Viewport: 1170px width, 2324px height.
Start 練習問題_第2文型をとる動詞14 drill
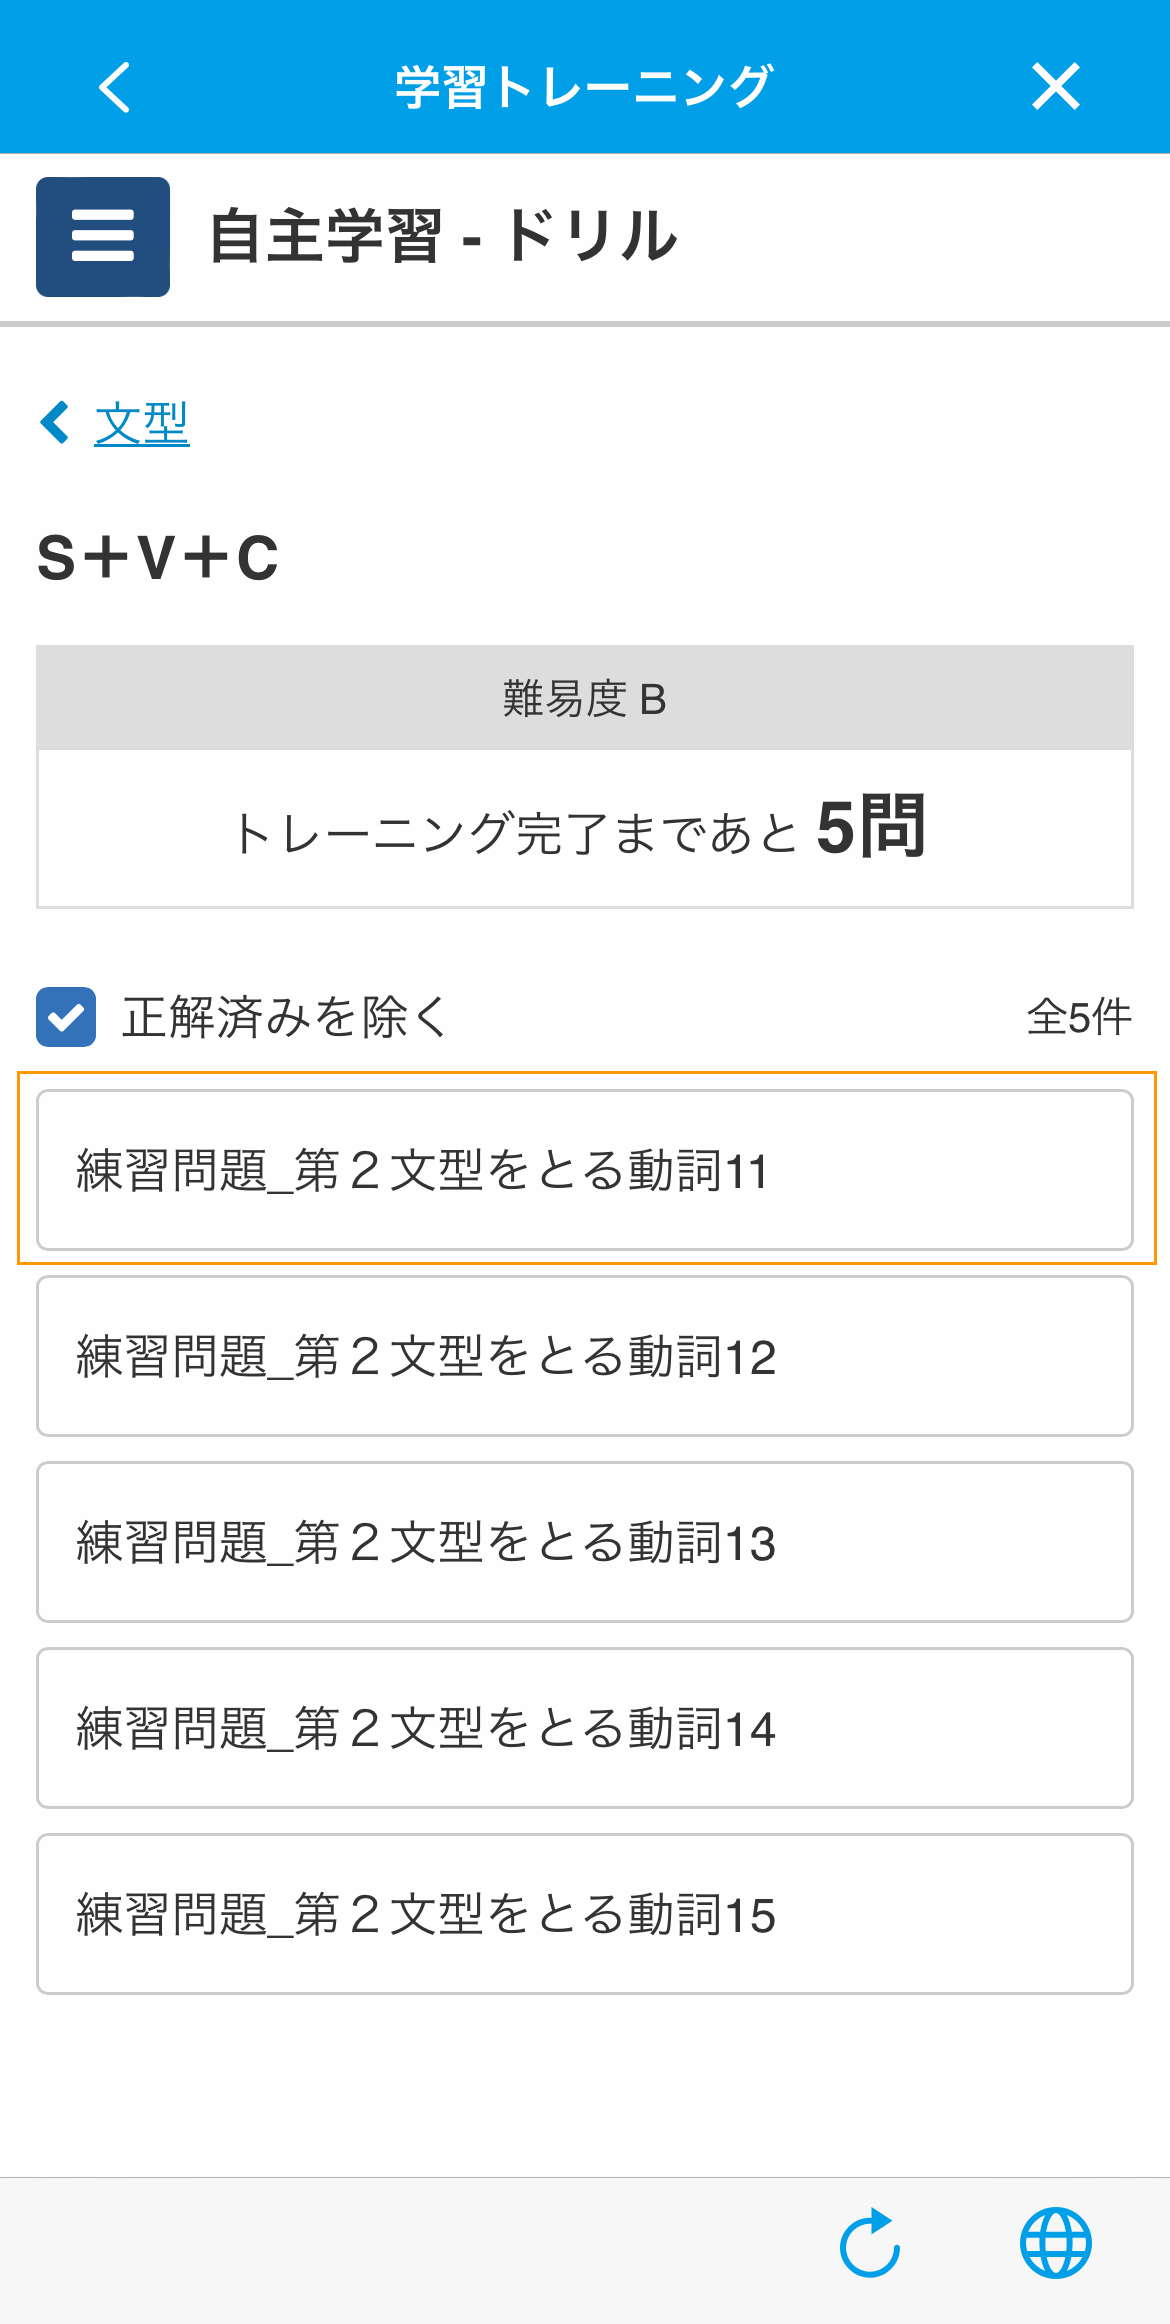point(585,1728)
